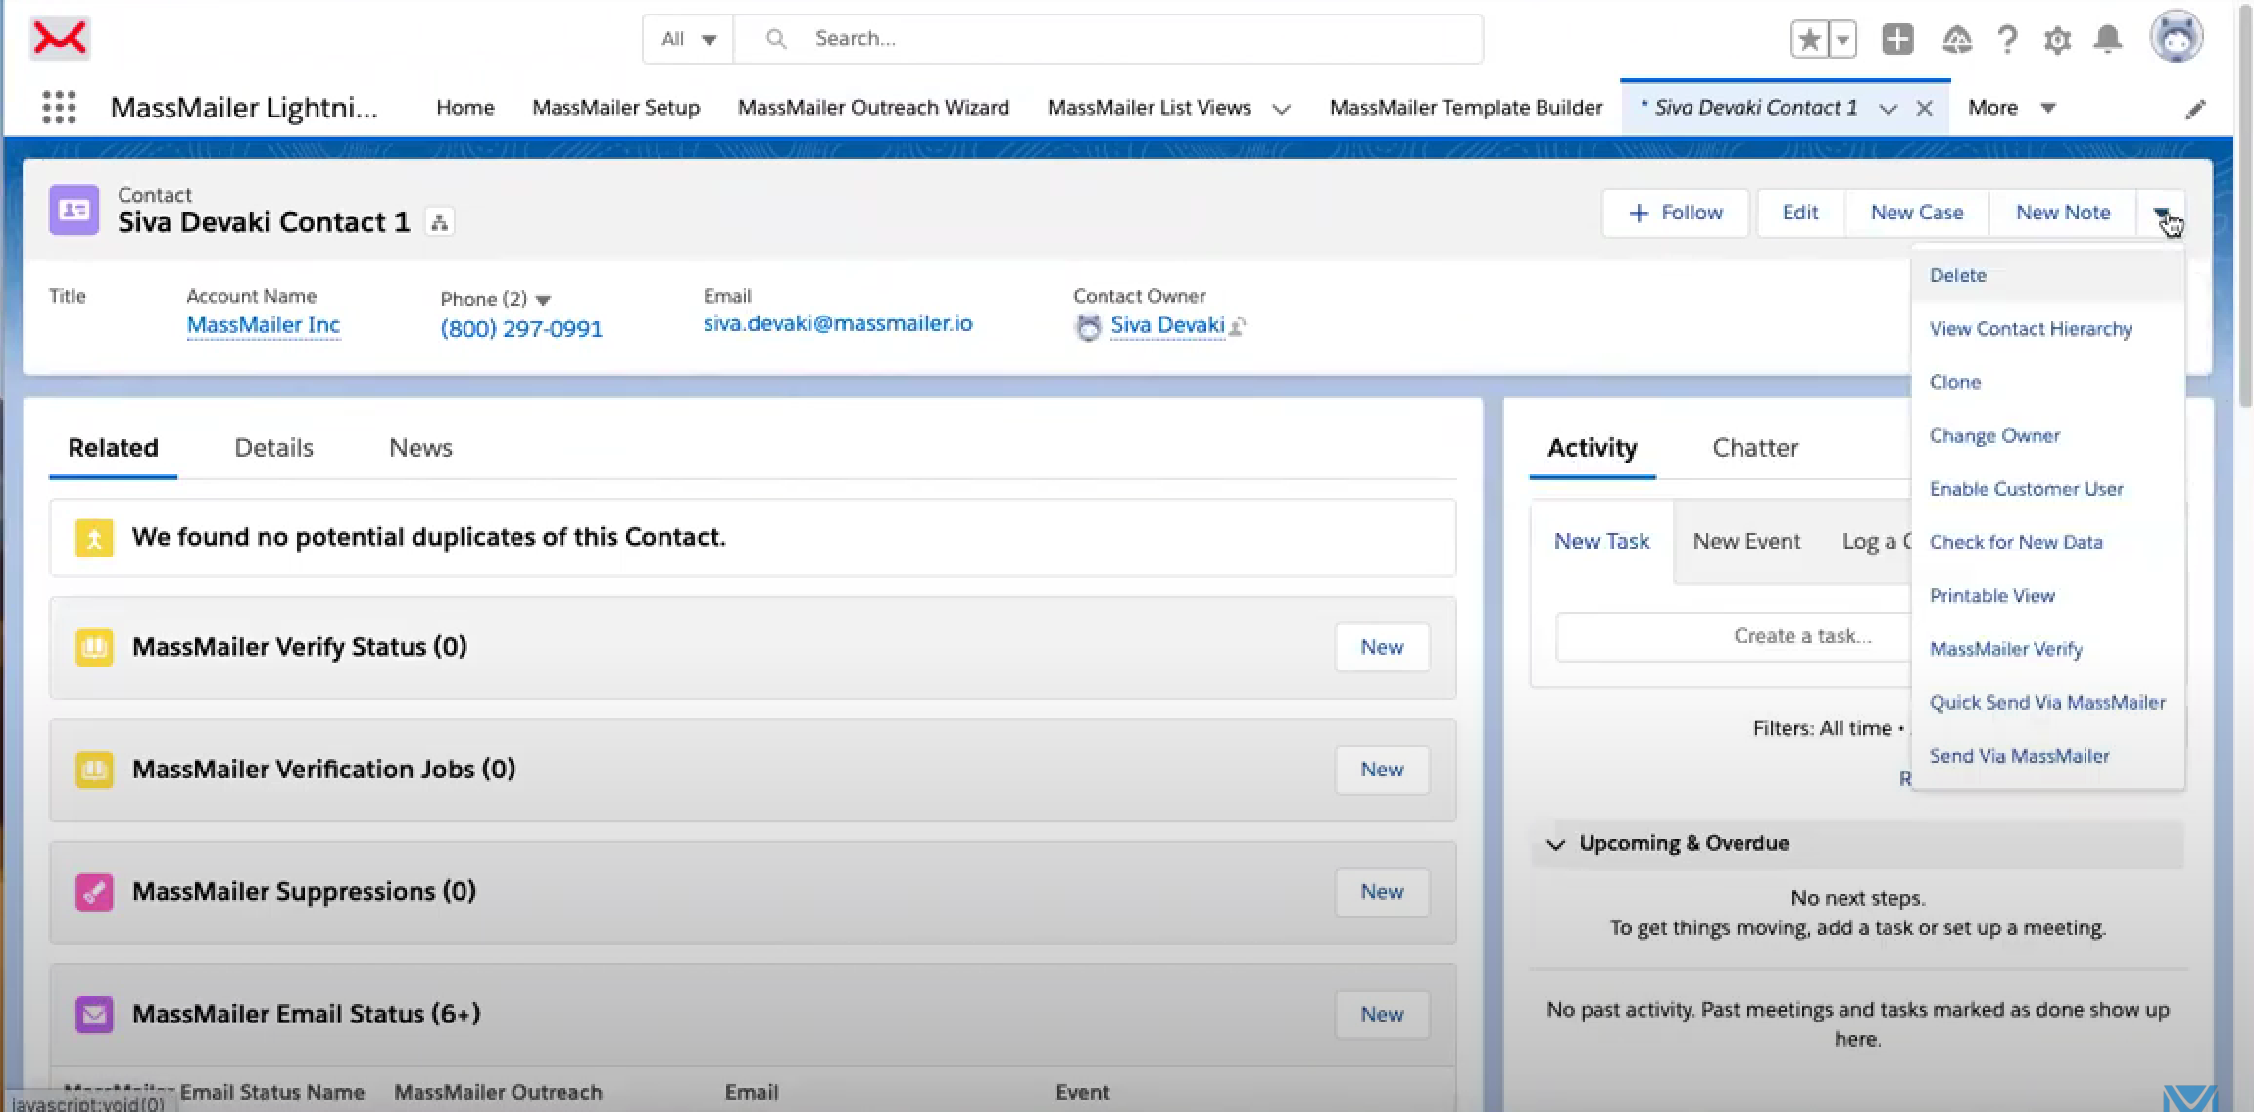Click the siva.devaki@massmailer.io email link
The width and height of the screenshot is (2254, 1112).
838,324
